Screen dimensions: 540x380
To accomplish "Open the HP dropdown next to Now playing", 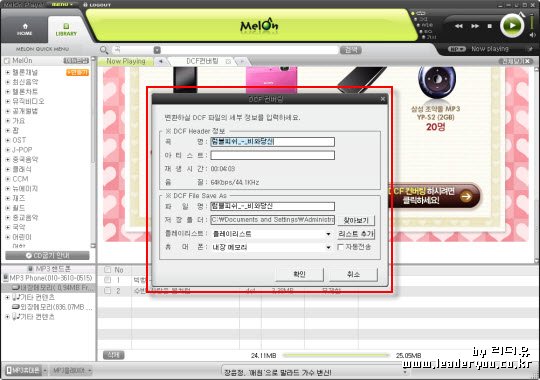I will point(457,49).
